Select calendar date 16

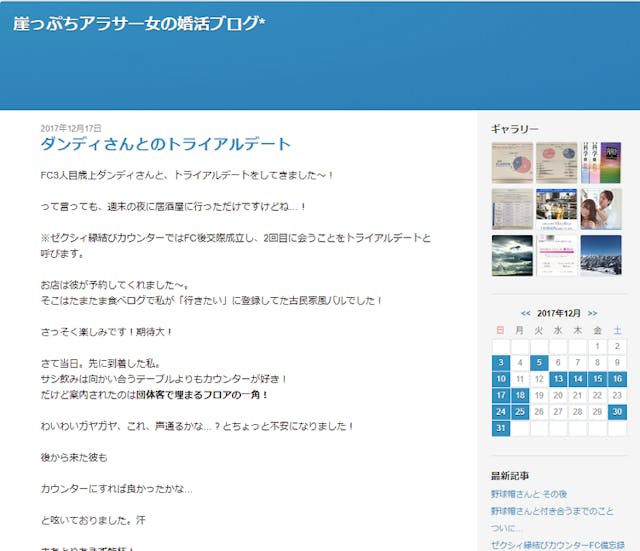coord(617,379)
